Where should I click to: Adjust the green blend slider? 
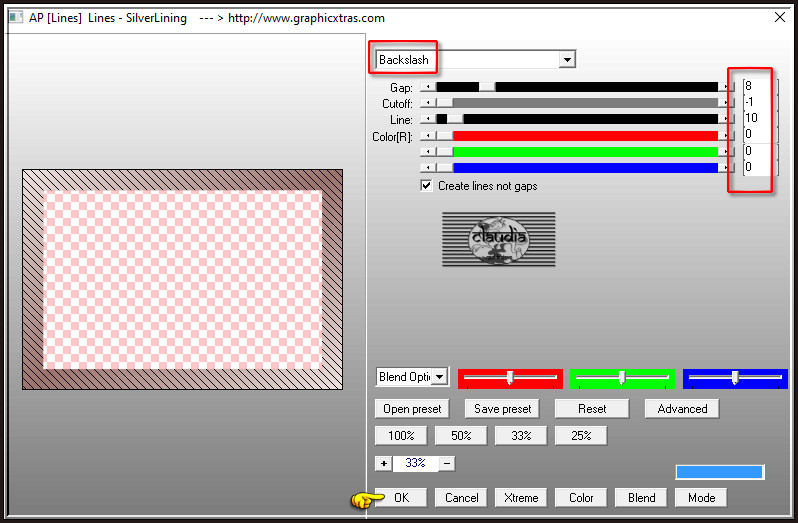tap(621, 377)
